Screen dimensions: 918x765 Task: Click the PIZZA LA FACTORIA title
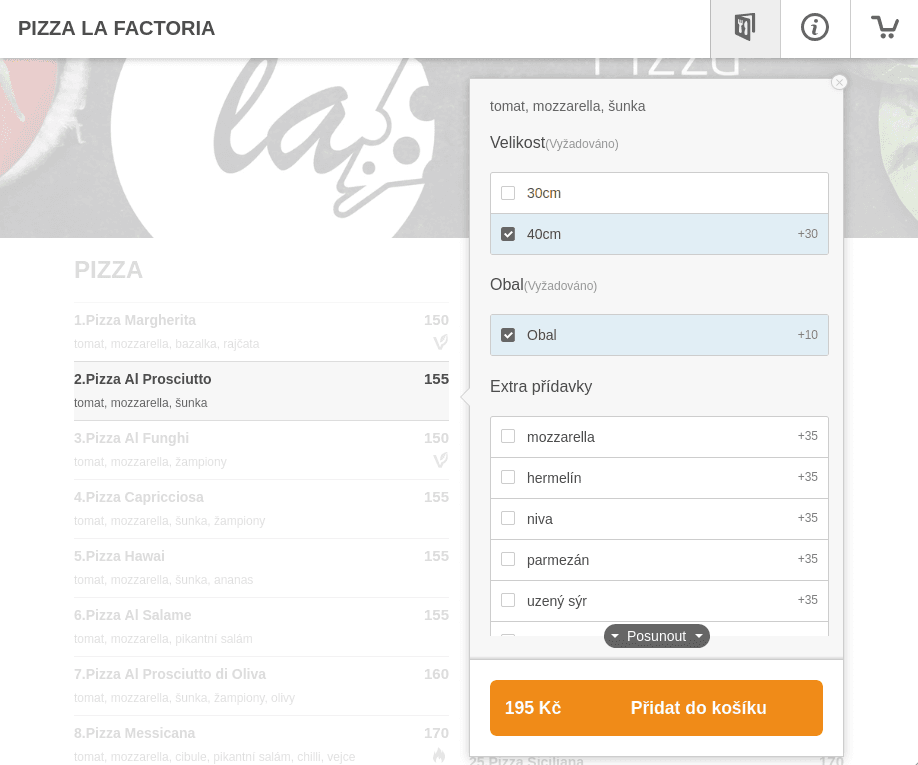(116, 28)
